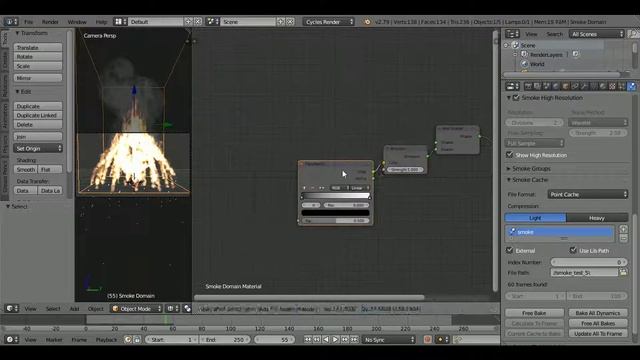The width and height of the screenshot is (640, 360).
Task: Open the Help menu
Action: 101,22
